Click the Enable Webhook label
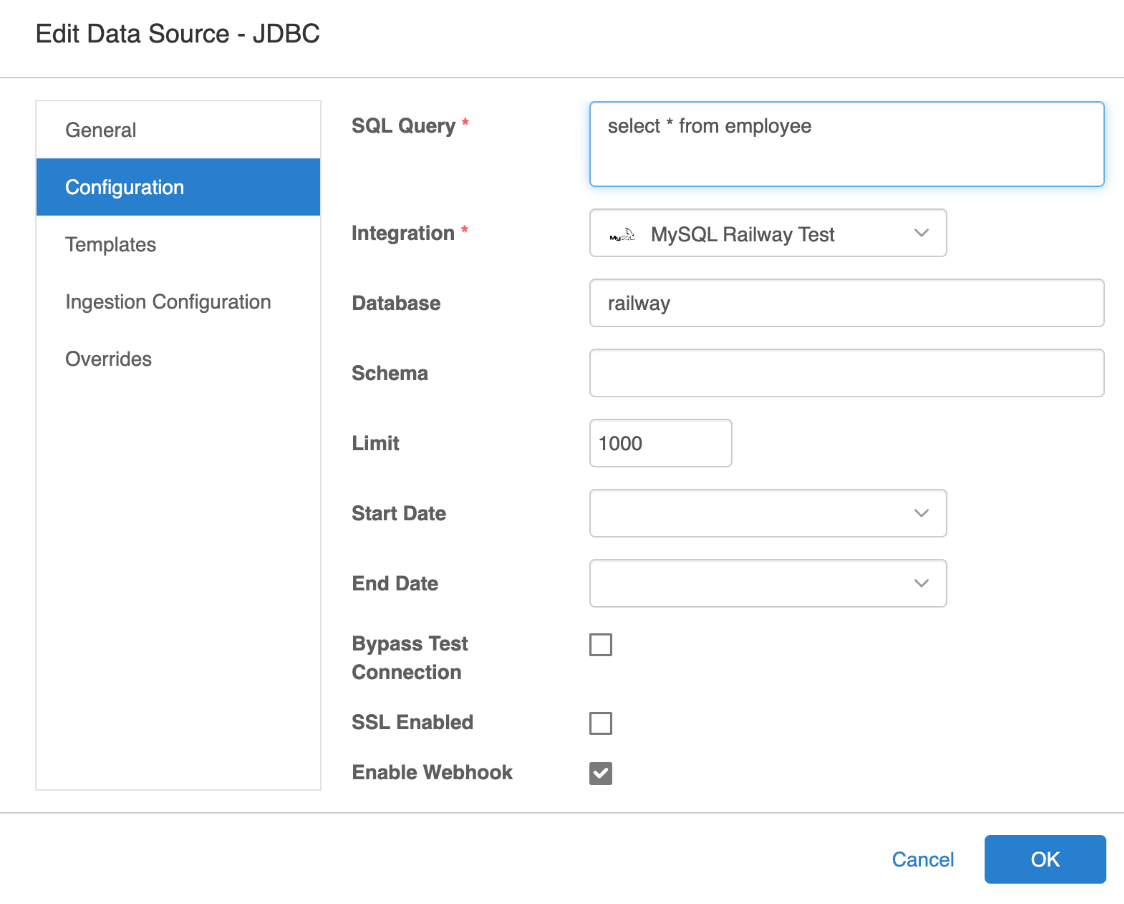The height and width of the screenshot is (904, 1124). (432, 773)
